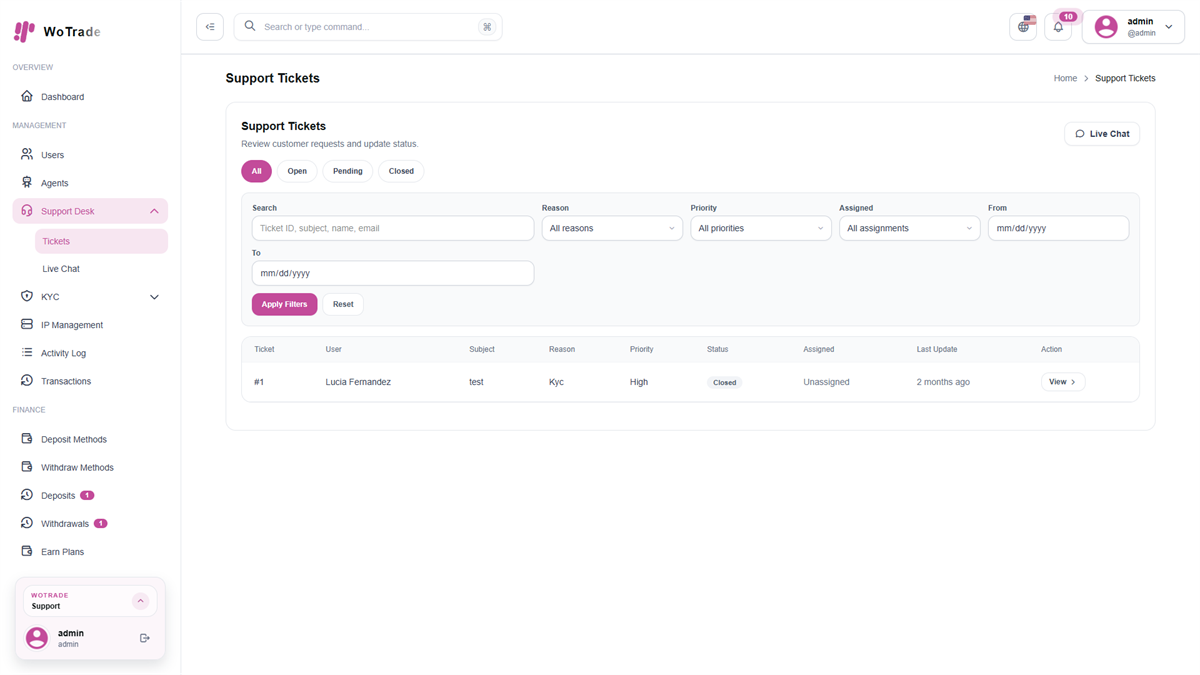This screenshot has height=675, width=1200.
Task: Click the logout icon beside admin
Action: (x=145, y=638)
